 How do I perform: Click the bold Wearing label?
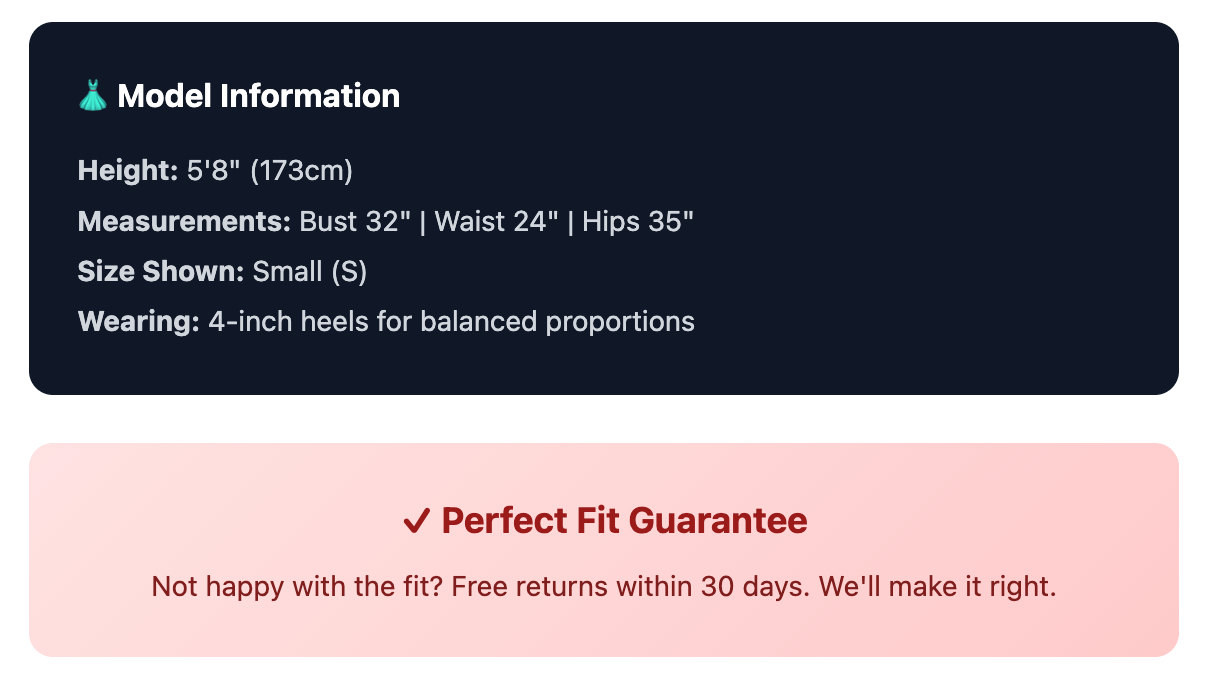tap(139, 321)
